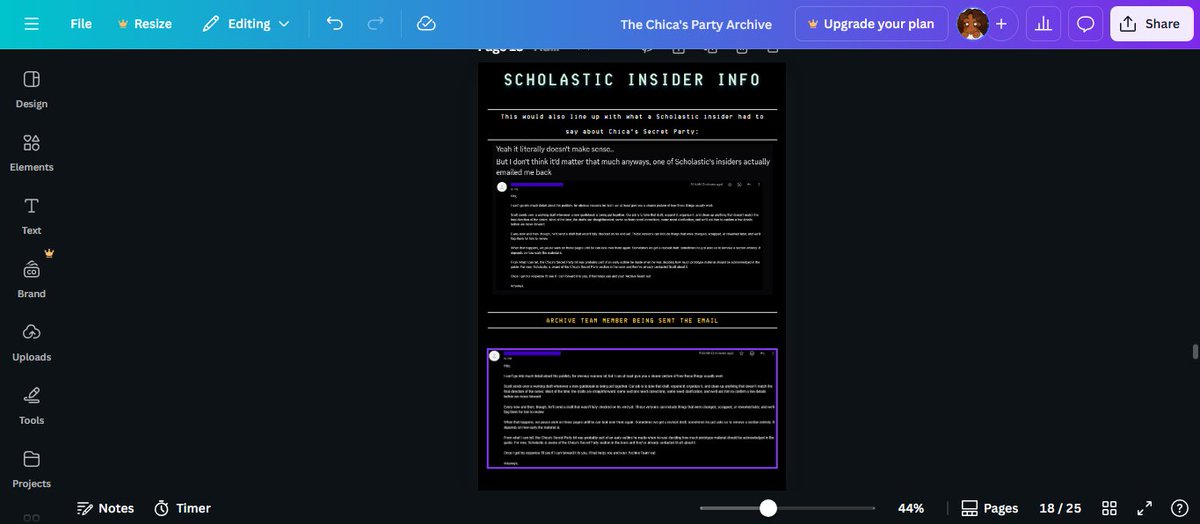Open the Projects panel
Image resolution: width=1200 pixels, height=524 pixels.
coord(31,468)
